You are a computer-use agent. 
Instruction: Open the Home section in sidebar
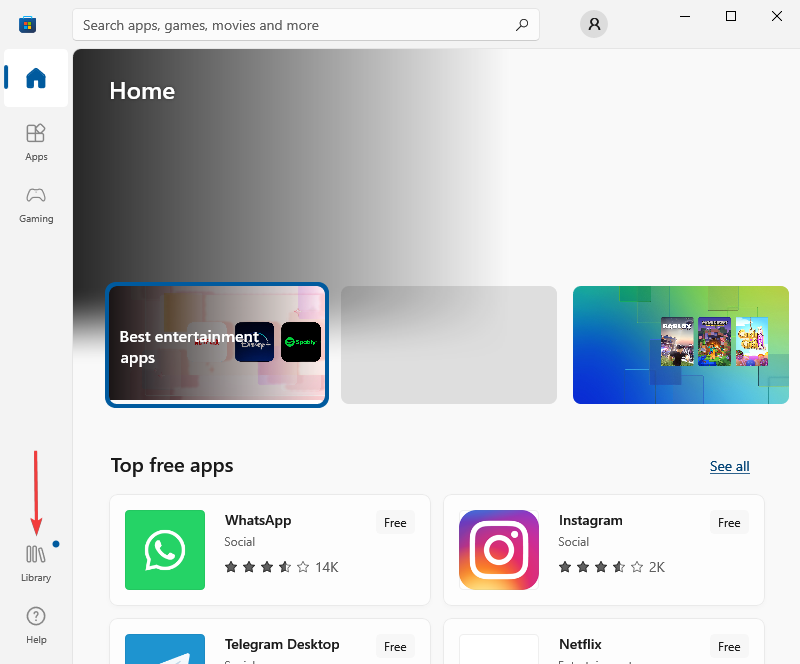pyautogui.click(x=36, y=78)
